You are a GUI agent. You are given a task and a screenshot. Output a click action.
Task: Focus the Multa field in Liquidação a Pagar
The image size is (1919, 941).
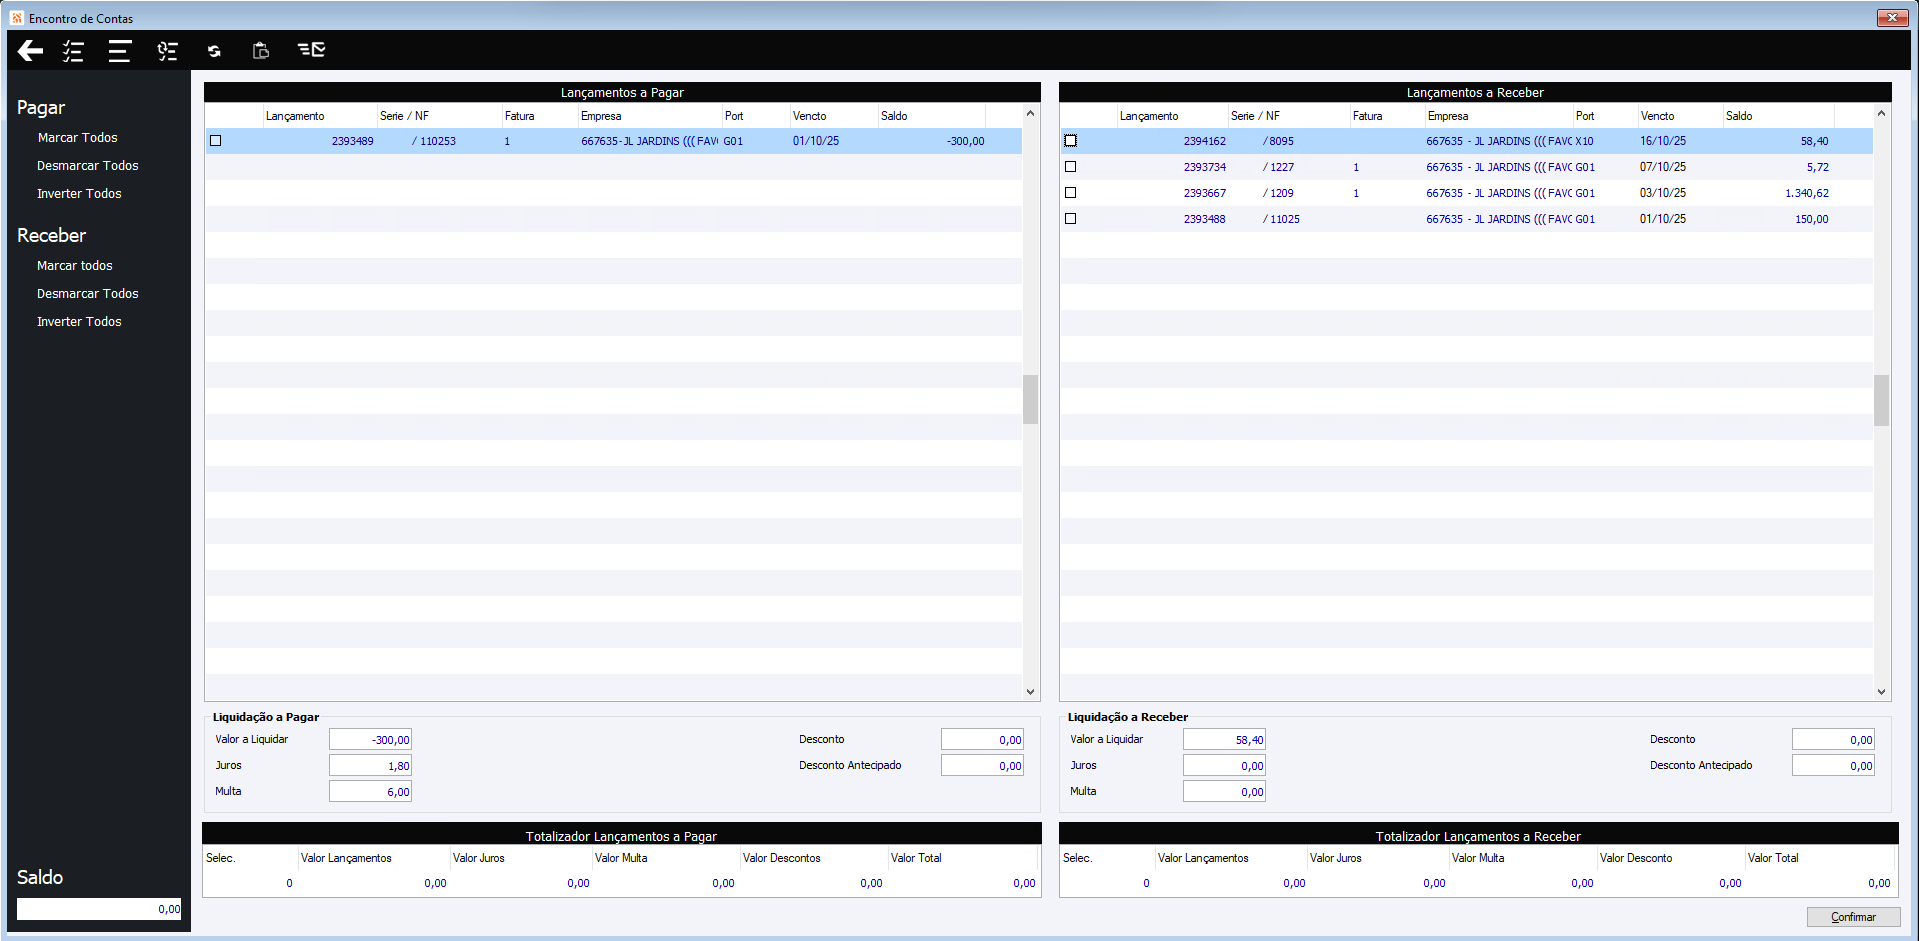(x=370, y=792)
